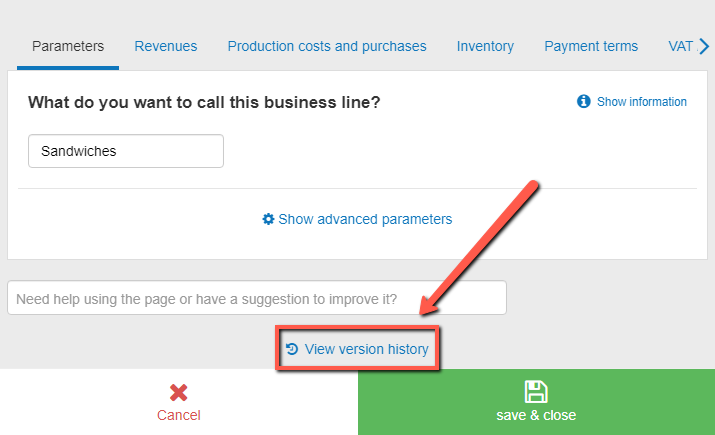Click the Show information link text

[642, 102]
